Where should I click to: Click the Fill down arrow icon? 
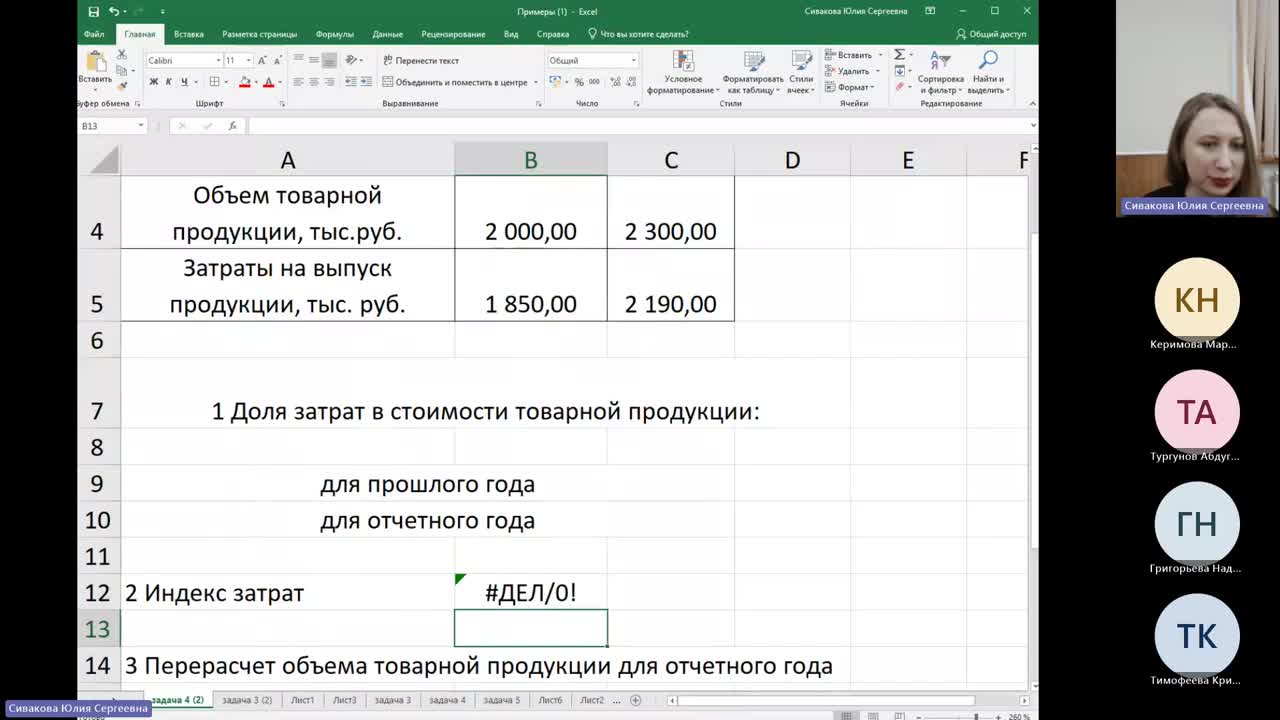pos(899,71)
